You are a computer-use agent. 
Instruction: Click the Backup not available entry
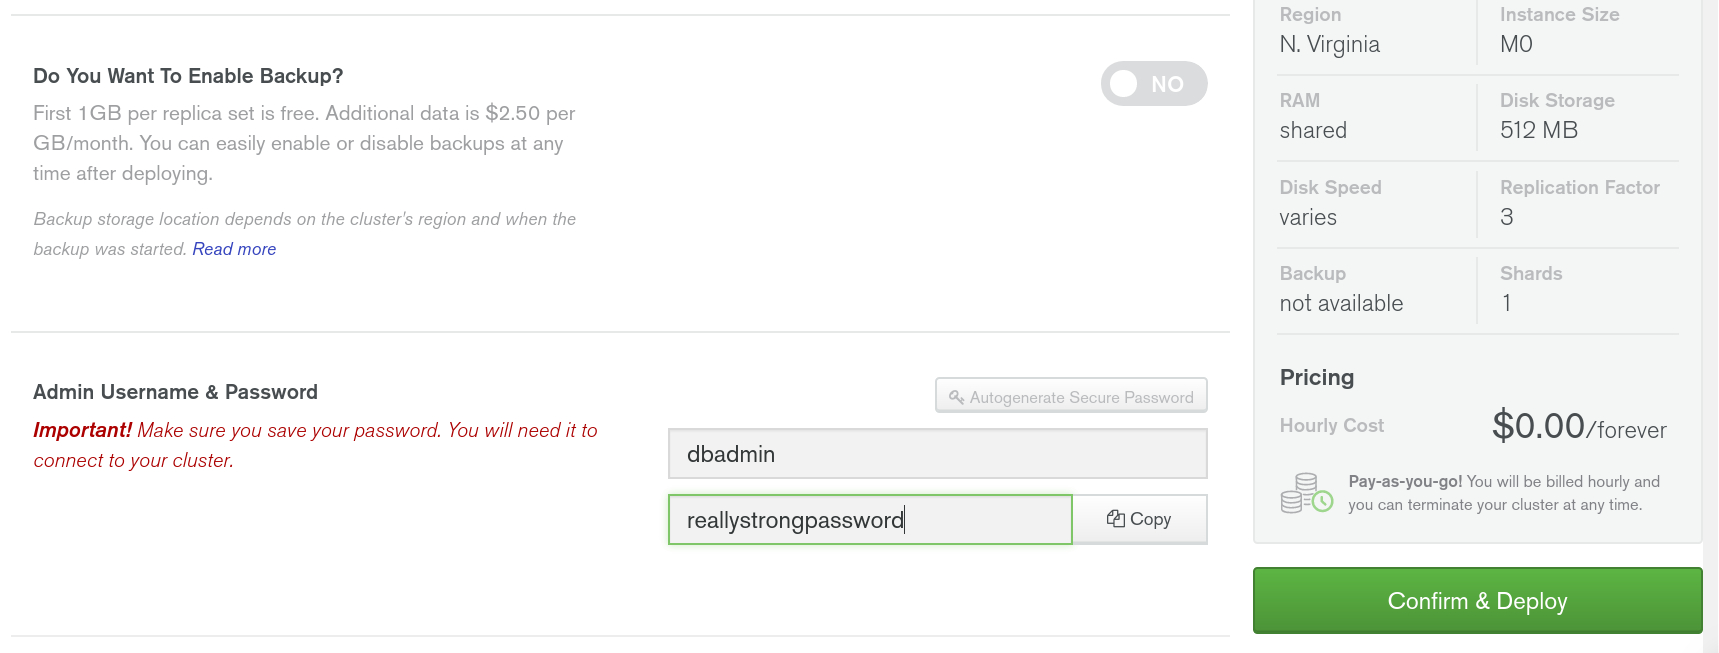1341,303
